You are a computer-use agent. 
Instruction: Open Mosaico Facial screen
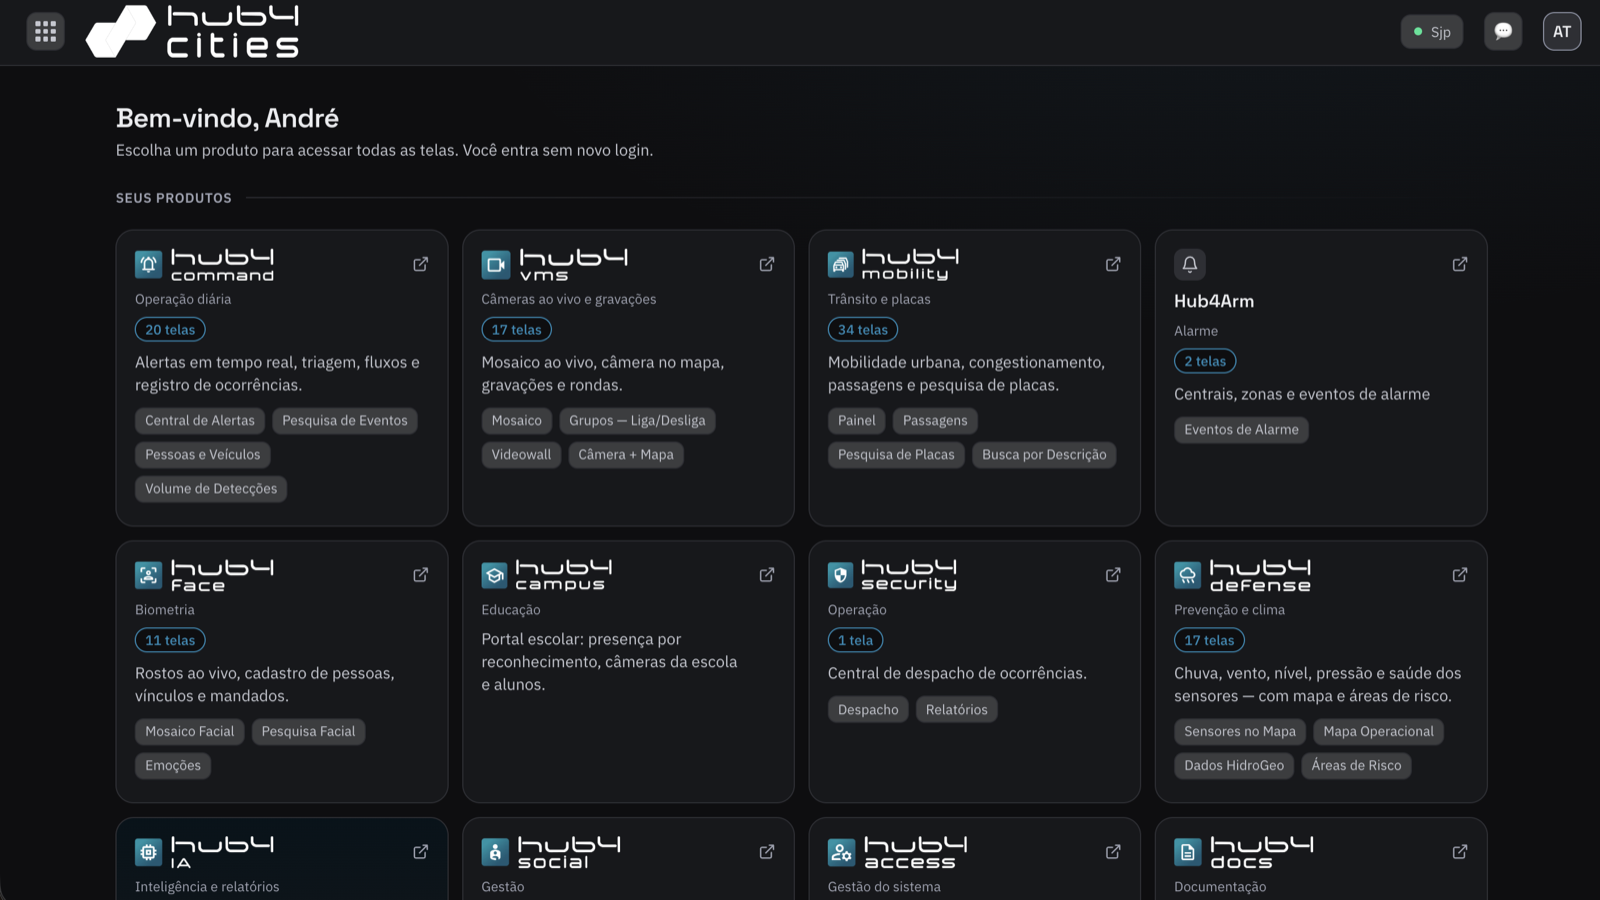190,732
